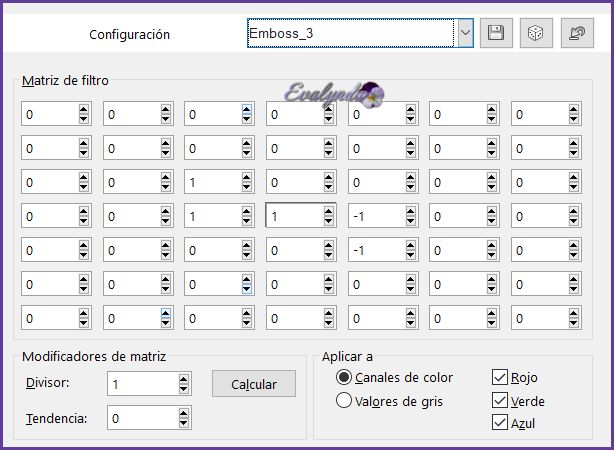Click the fifth-row matrix cell containing -1

point(376,249)
